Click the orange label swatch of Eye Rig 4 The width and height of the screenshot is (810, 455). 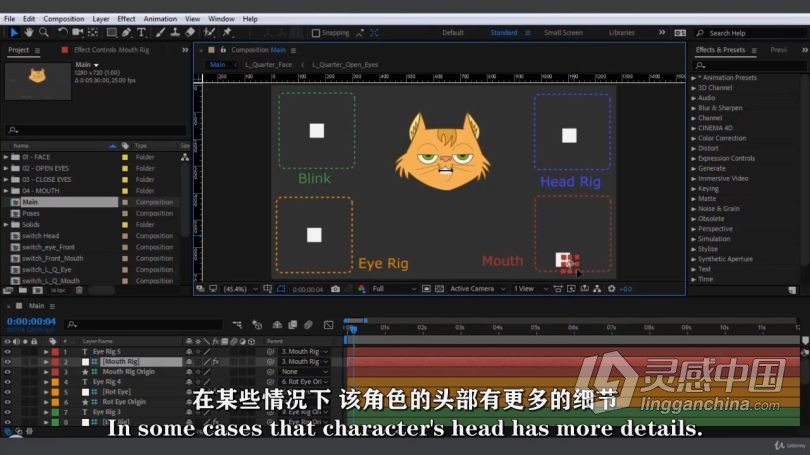pyautogui.click(x=55, y=382)
